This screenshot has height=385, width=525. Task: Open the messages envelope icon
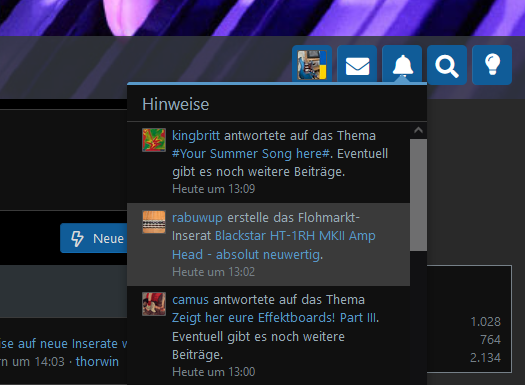357,65
